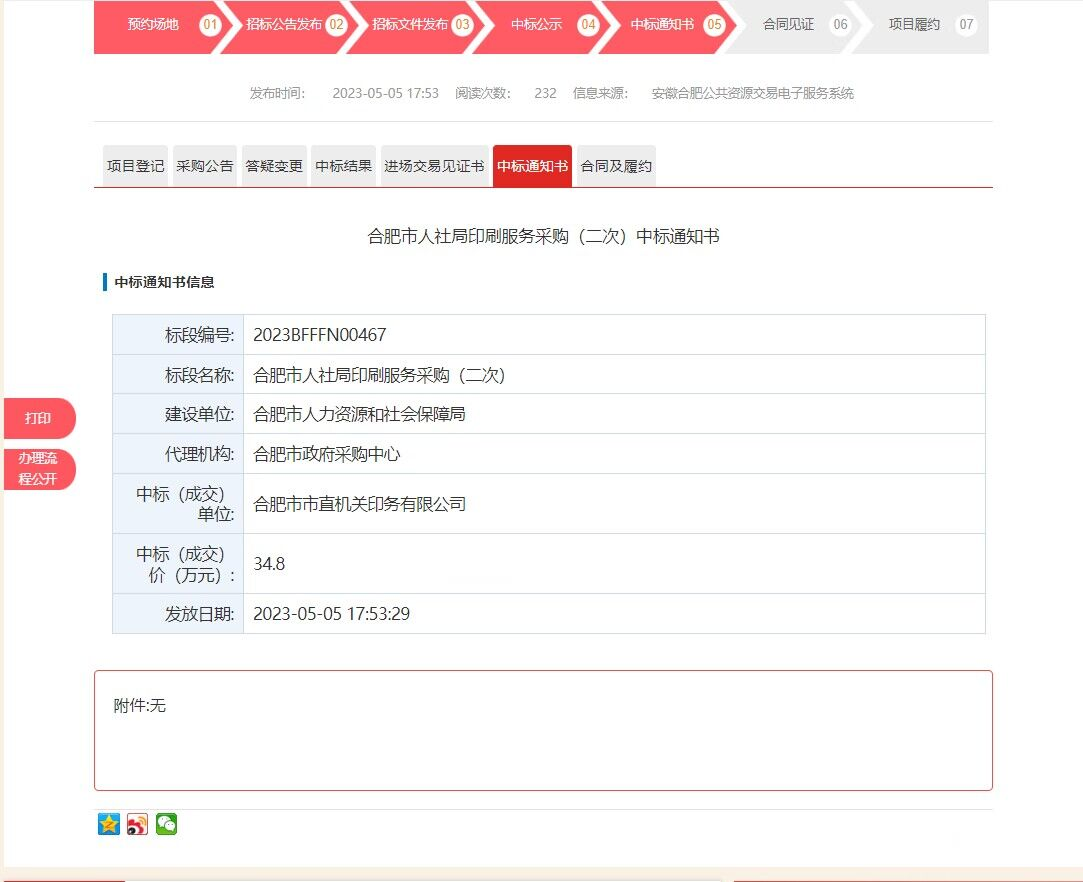
Task: Open the 进场交易见证书 tab
Action: (x=434, y=166)
